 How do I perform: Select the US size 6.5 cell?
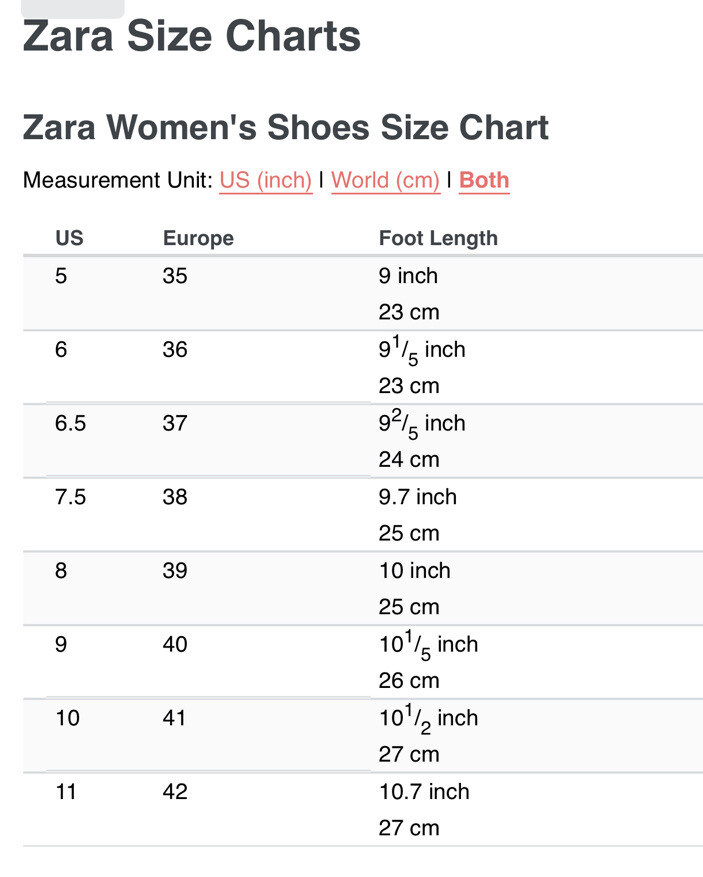(x=70, y=423)
